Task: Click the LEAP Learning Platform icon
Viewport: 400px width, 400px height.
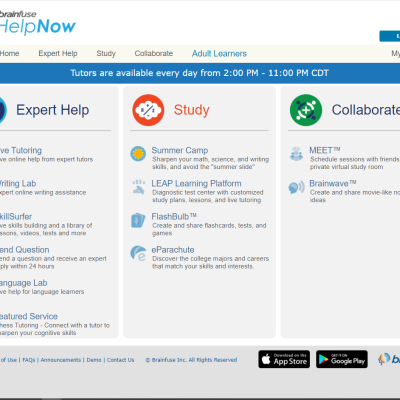Action: (138, 187)
